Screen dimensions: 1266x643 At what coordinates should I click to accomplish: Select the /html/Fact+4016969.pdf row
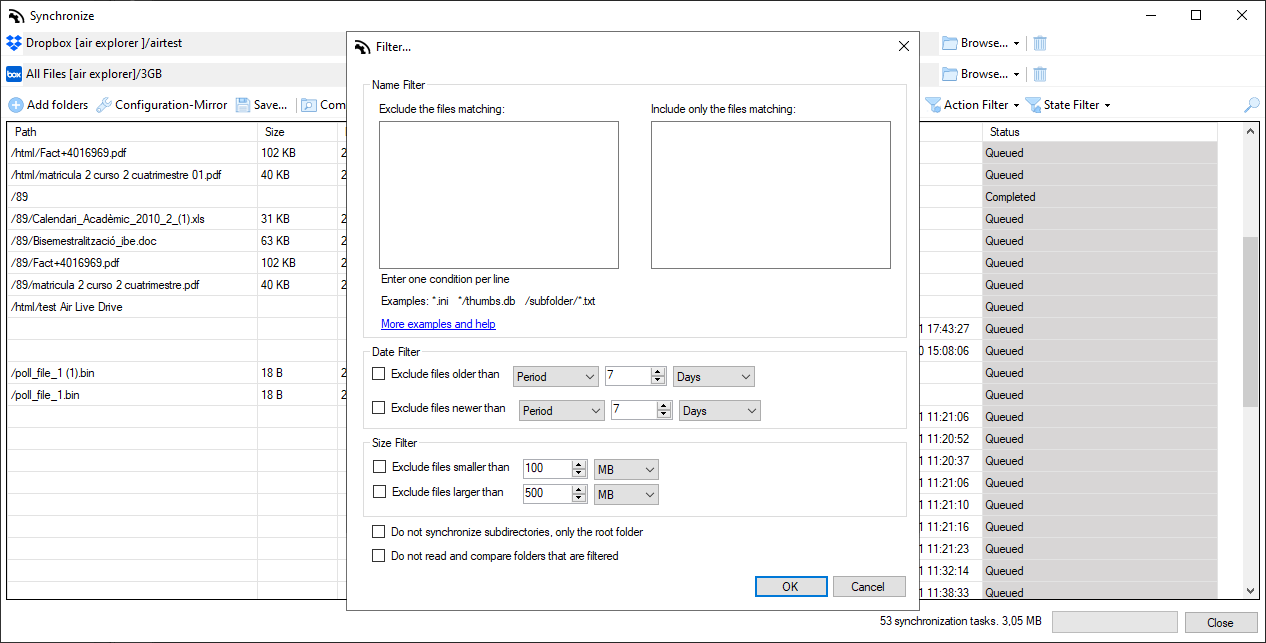coord(120,152)
